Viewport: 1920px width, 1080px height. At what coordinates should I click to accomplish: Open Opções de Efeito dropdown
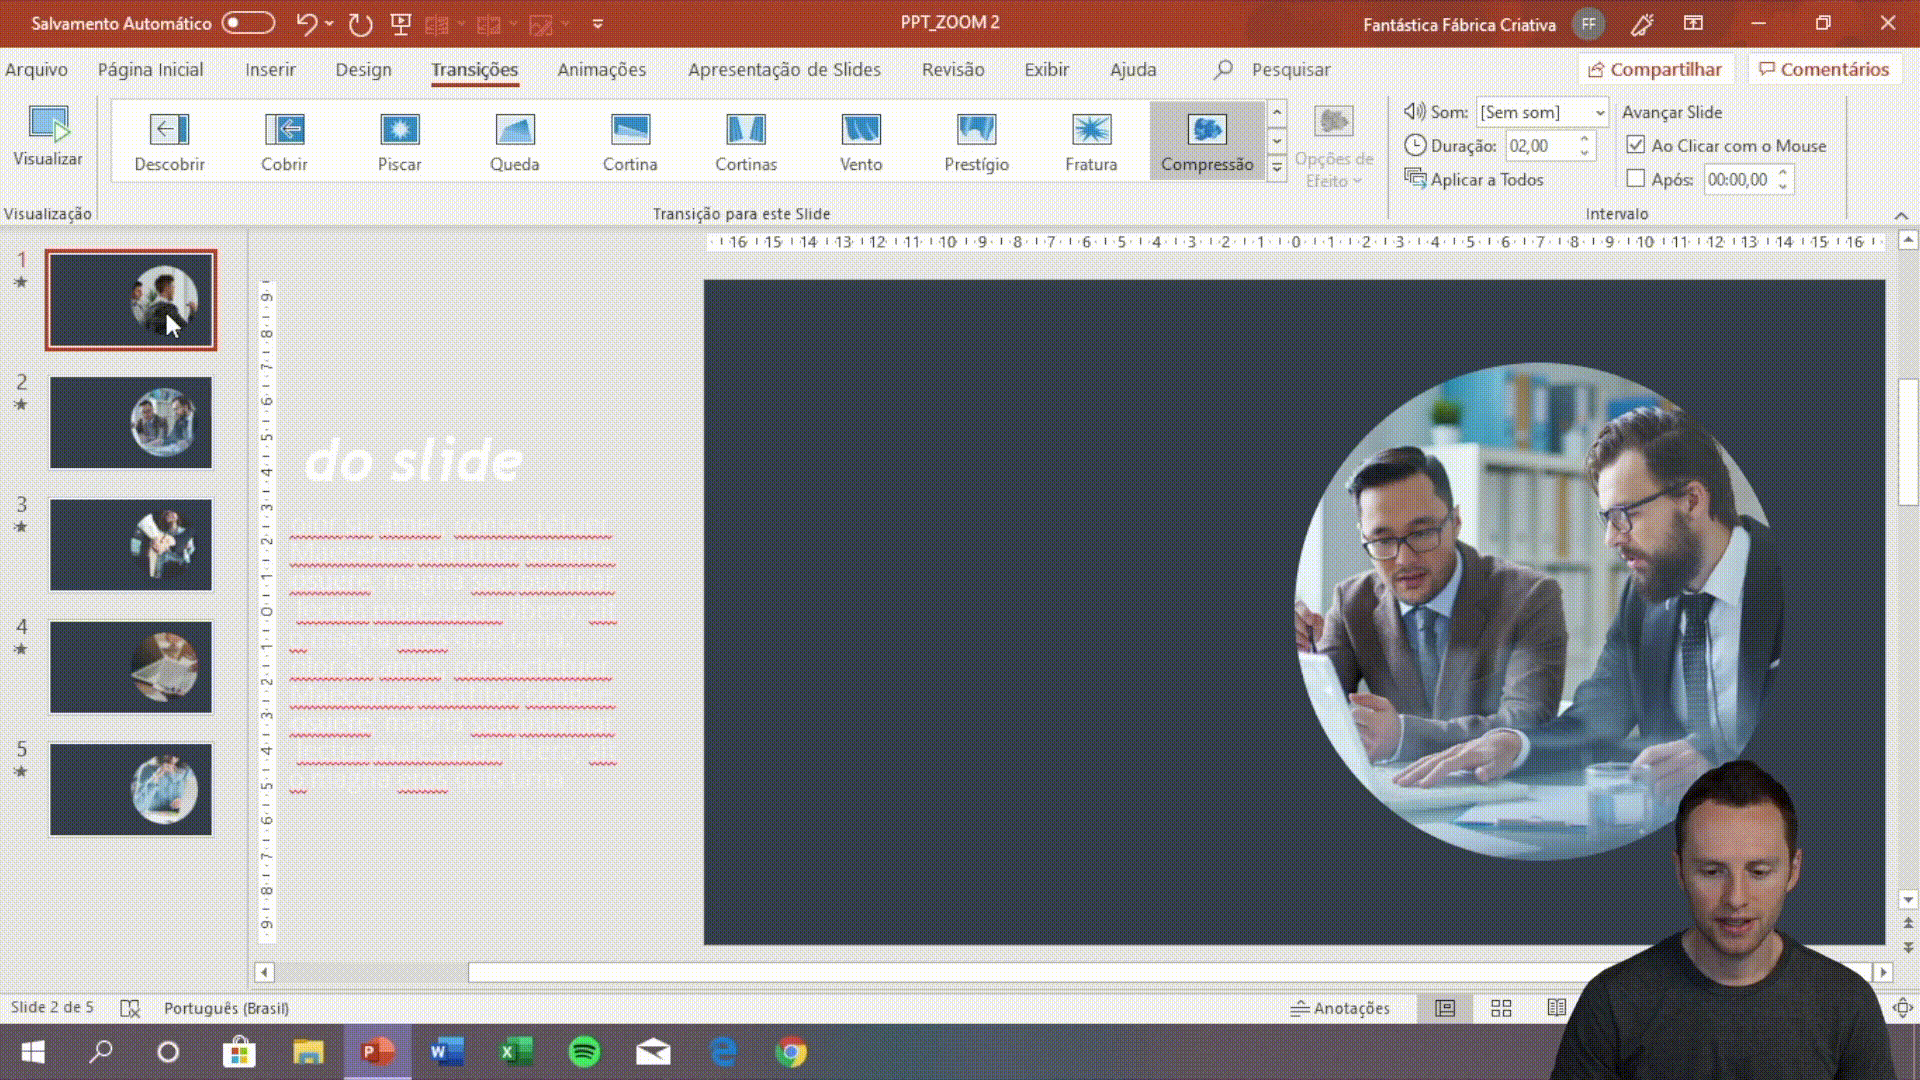point(1334,147)
